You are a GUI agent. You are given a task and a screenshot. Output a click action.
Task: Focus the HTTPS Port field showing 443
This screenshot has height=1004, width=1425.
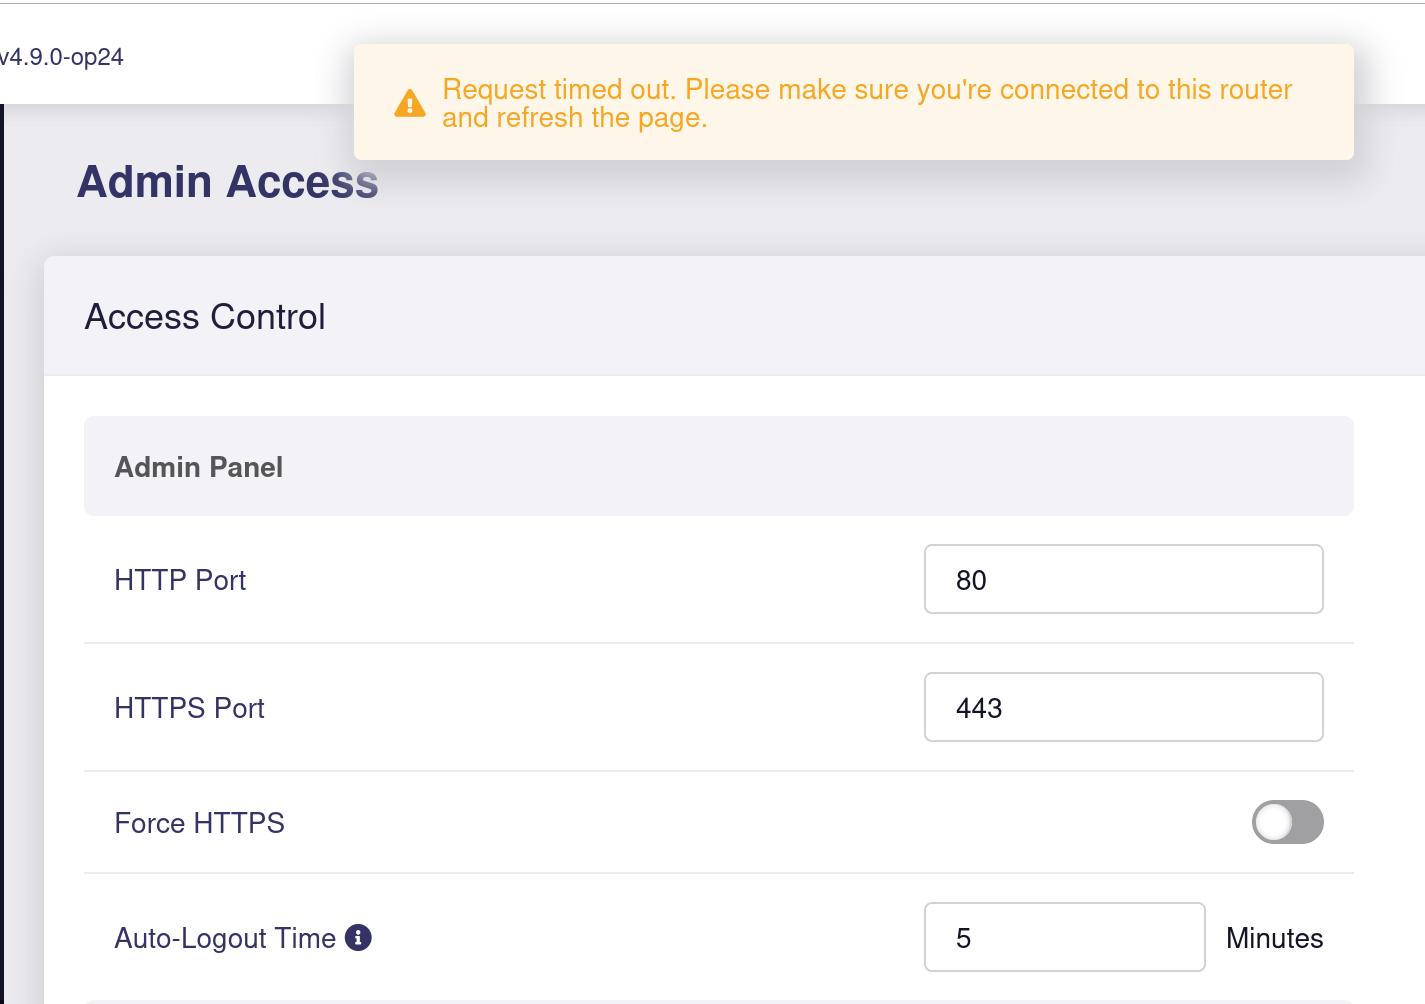[1123, 707]
